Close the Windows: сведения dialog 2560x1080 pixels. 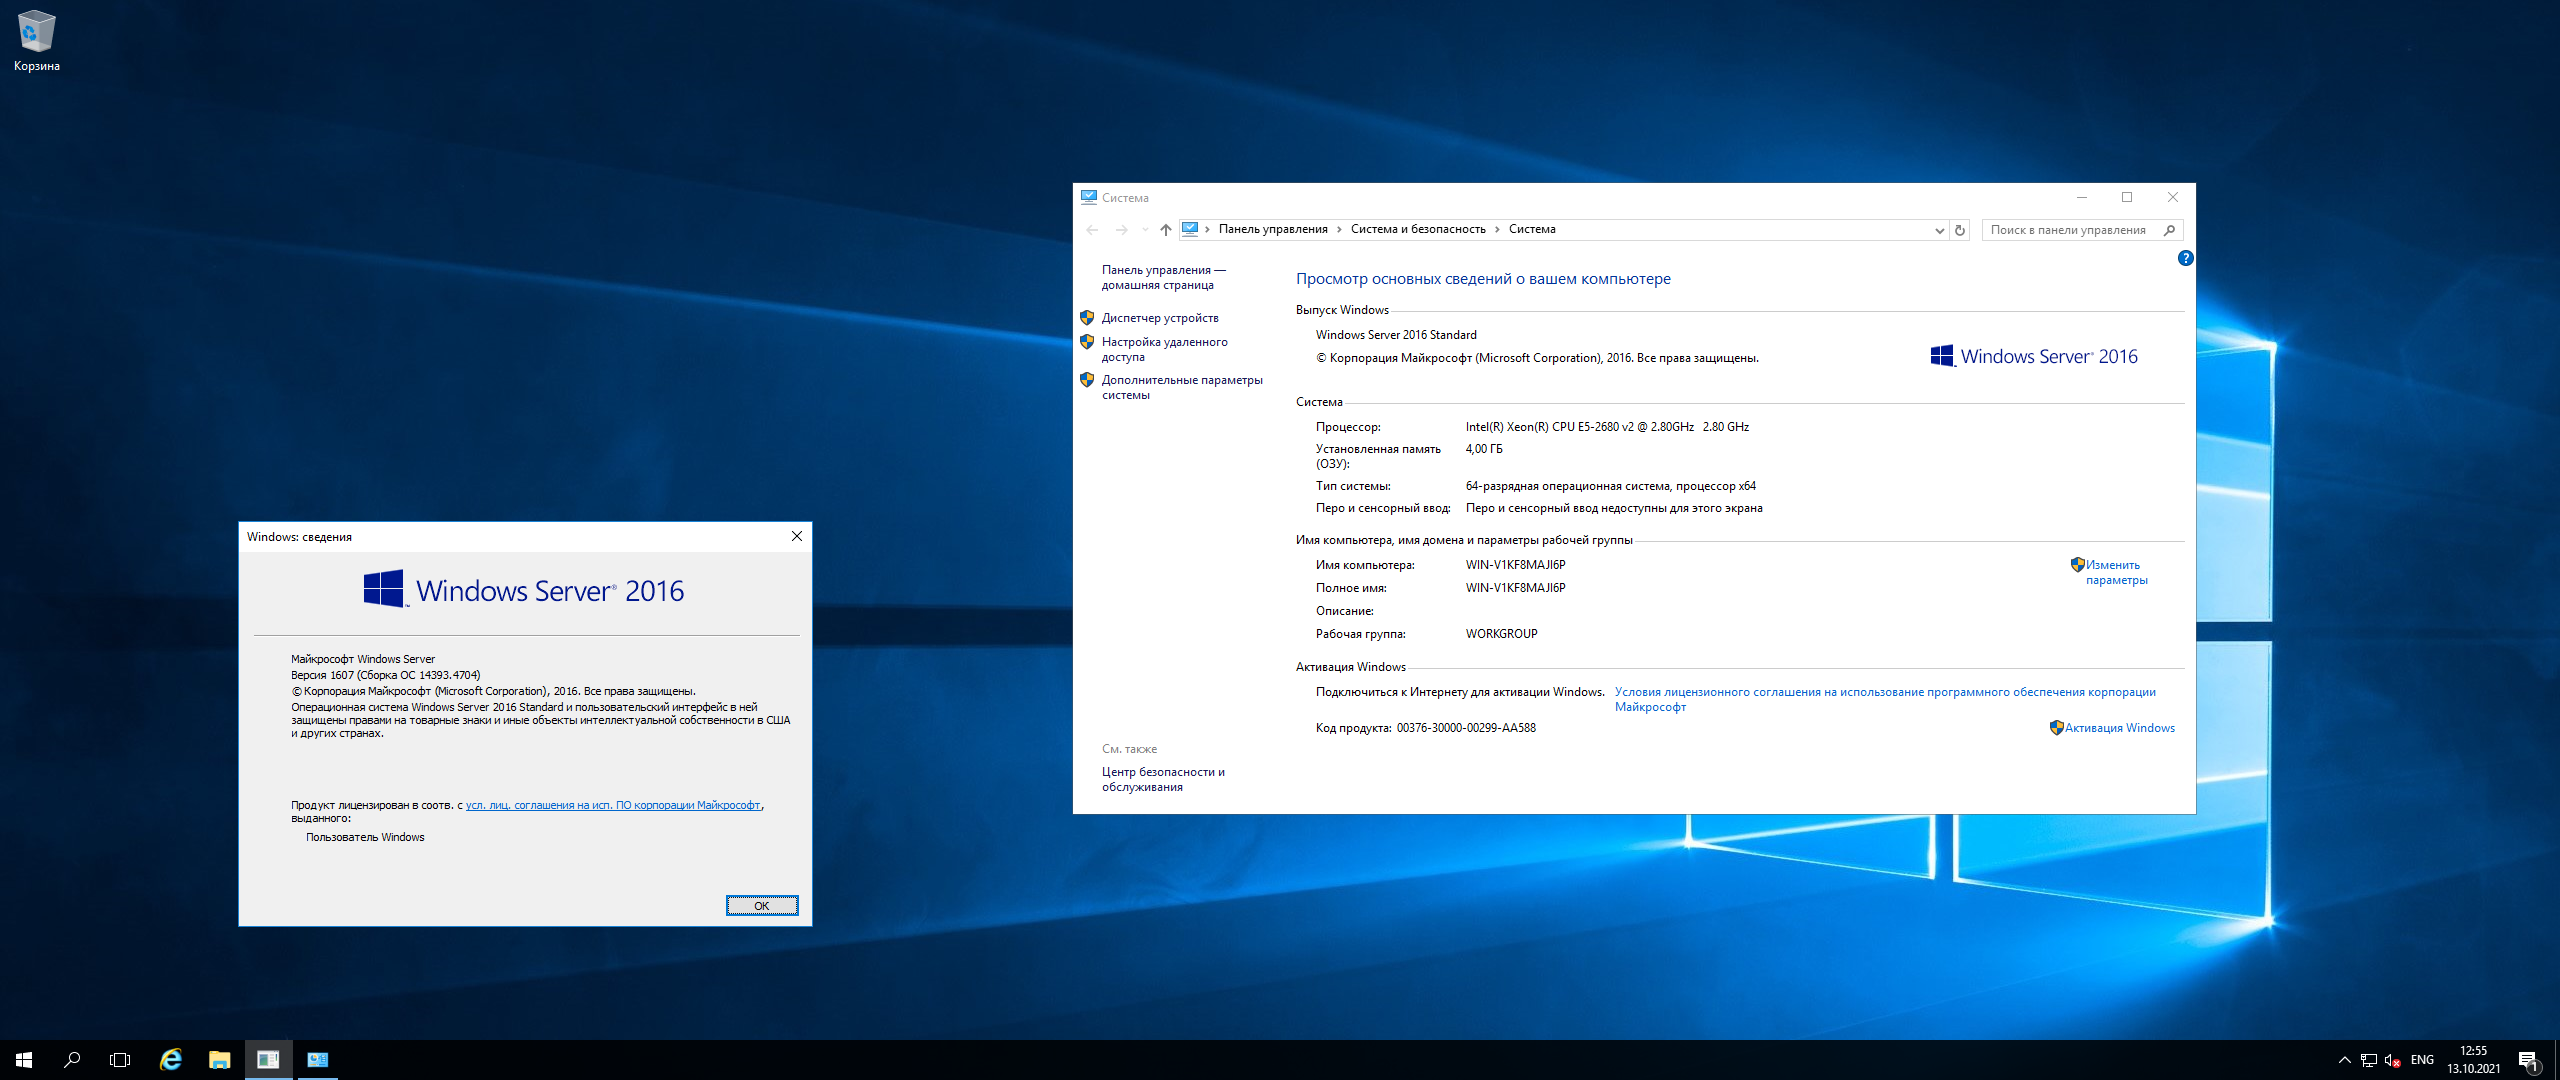(x=797, y=537)
